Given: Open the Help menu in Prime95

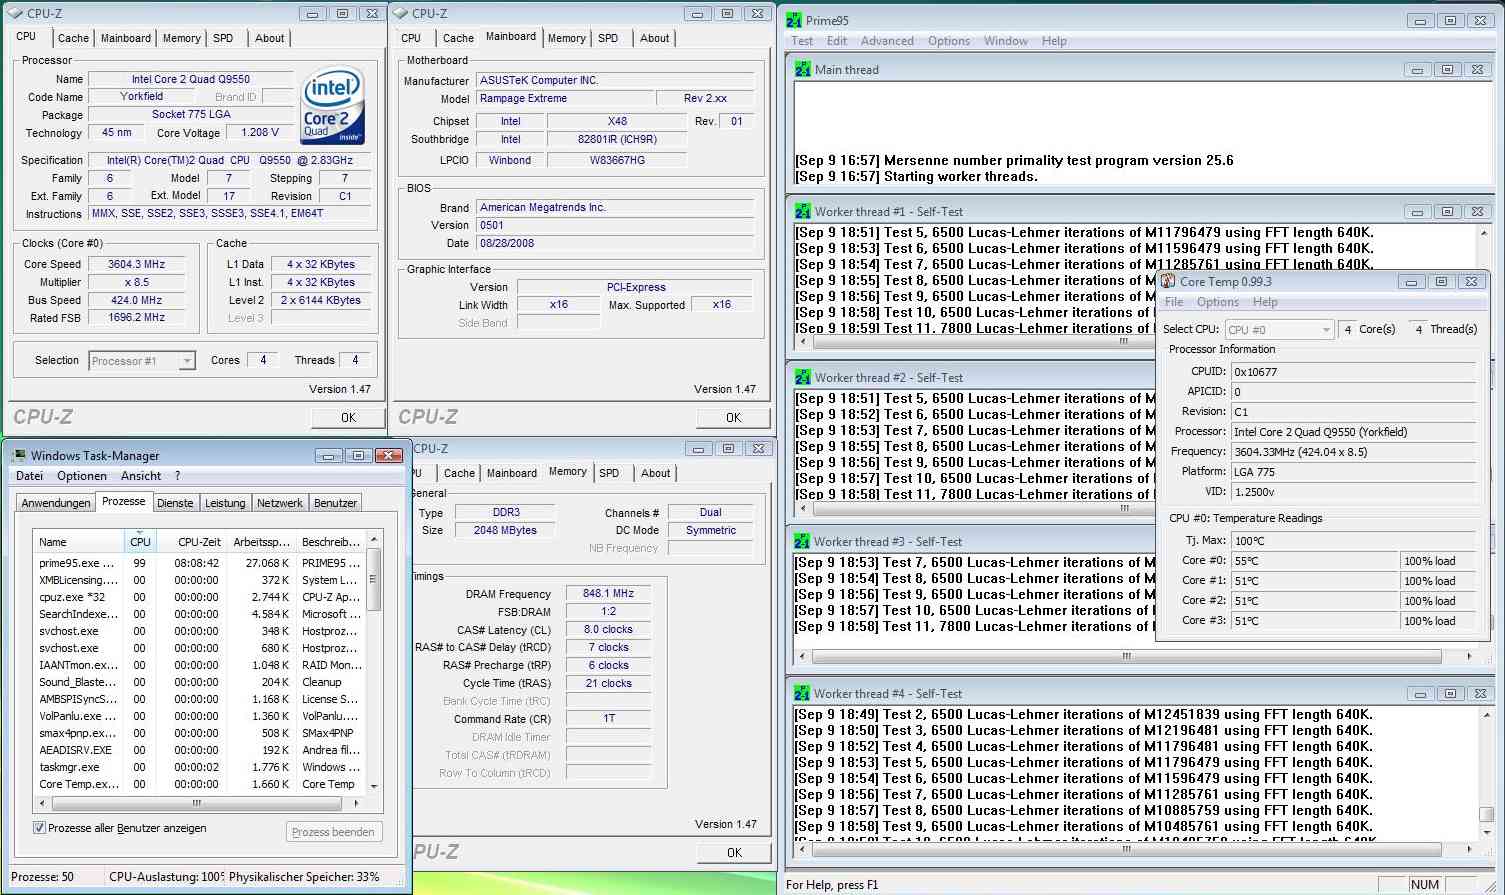Looking at the screenshot, I should (x=1054, y=41).
